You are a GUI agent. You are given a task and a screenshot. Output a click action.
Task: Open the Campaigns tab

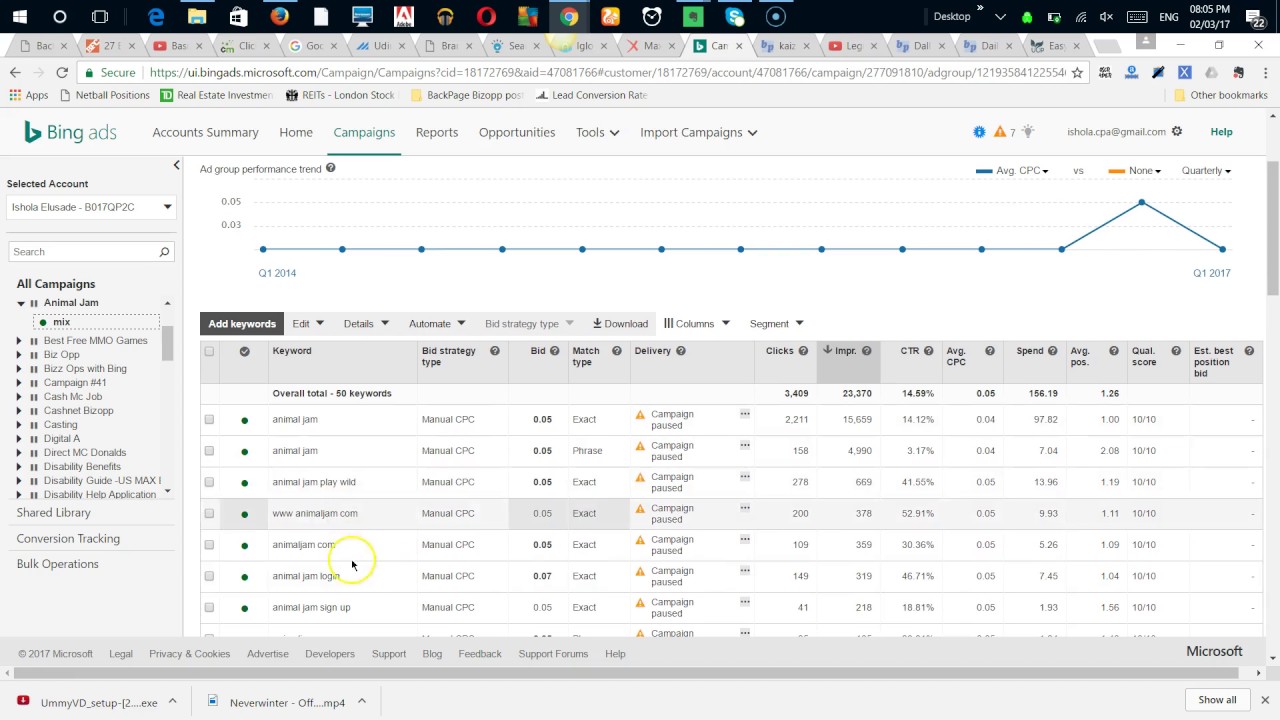point(364,132)
